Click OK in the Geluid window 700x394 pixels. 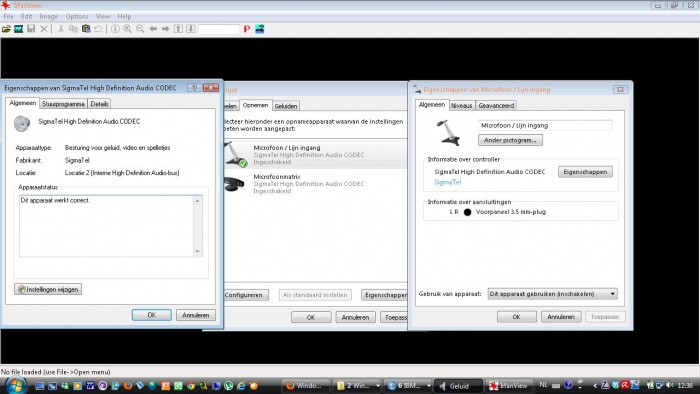[x=311, y=317]
